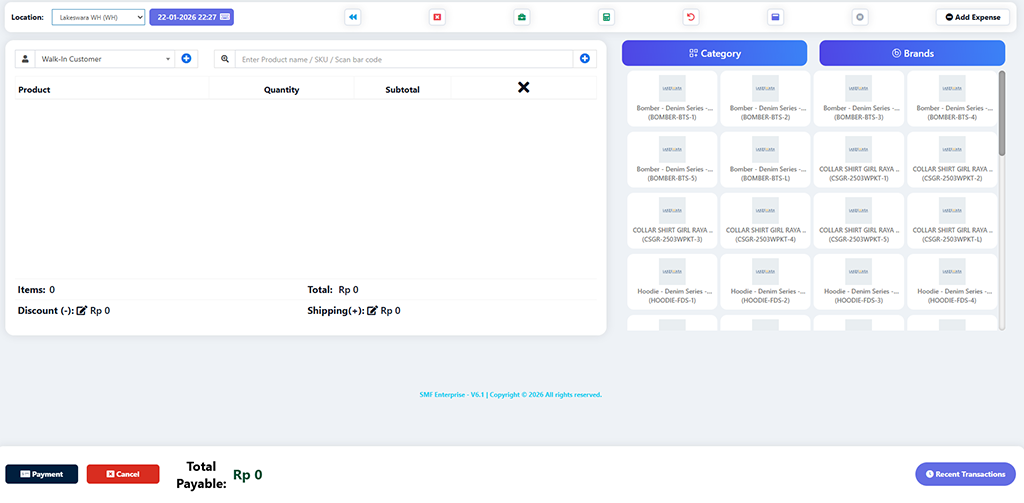Click the green briefcase icon
1024x503 pixels.
[521, 17]
